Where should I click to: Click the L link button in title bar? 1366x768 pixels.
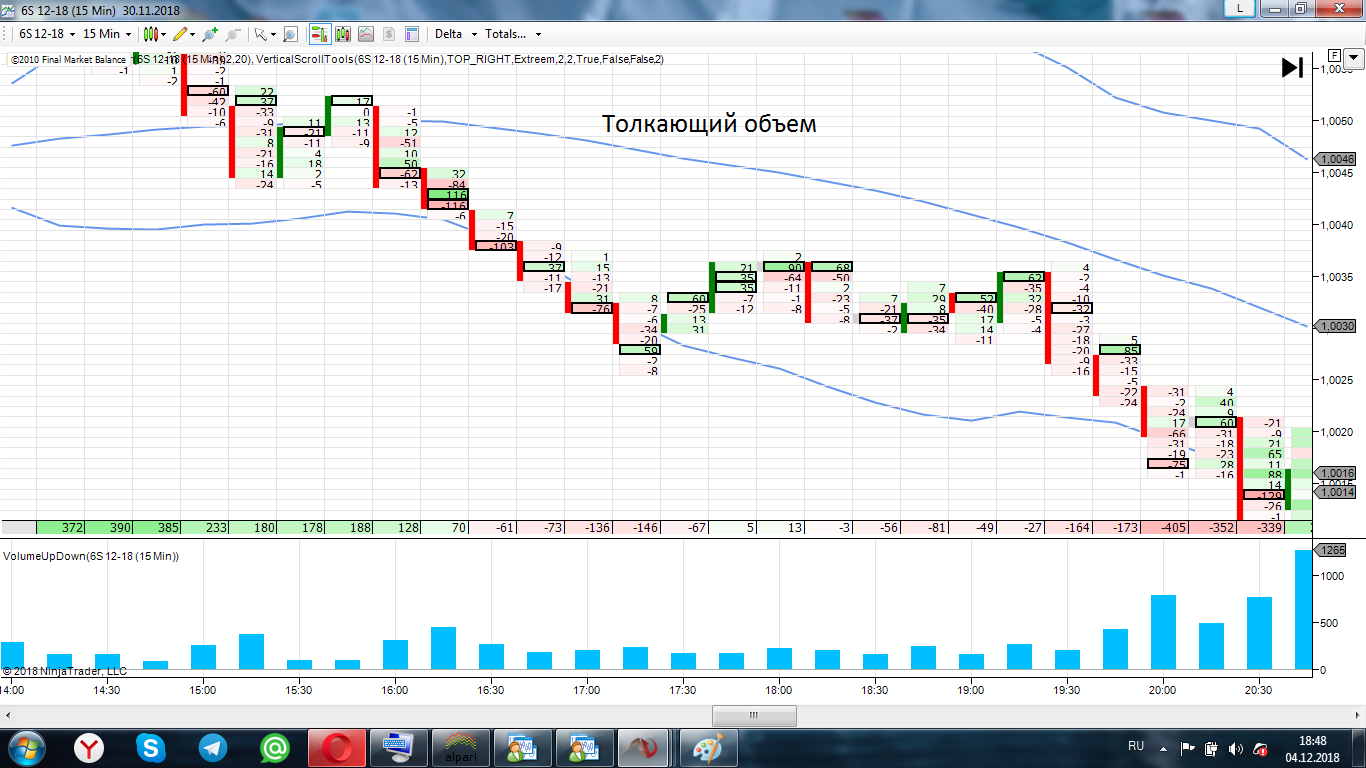1240,8
